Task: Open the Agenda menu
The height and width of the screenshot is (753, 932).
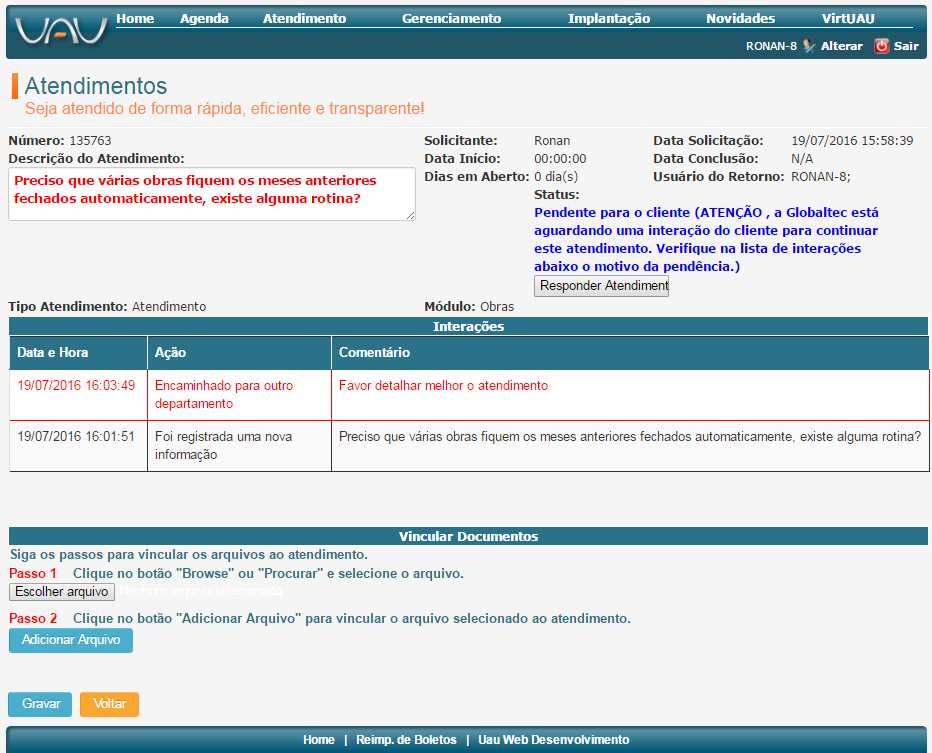Action: 204,18
